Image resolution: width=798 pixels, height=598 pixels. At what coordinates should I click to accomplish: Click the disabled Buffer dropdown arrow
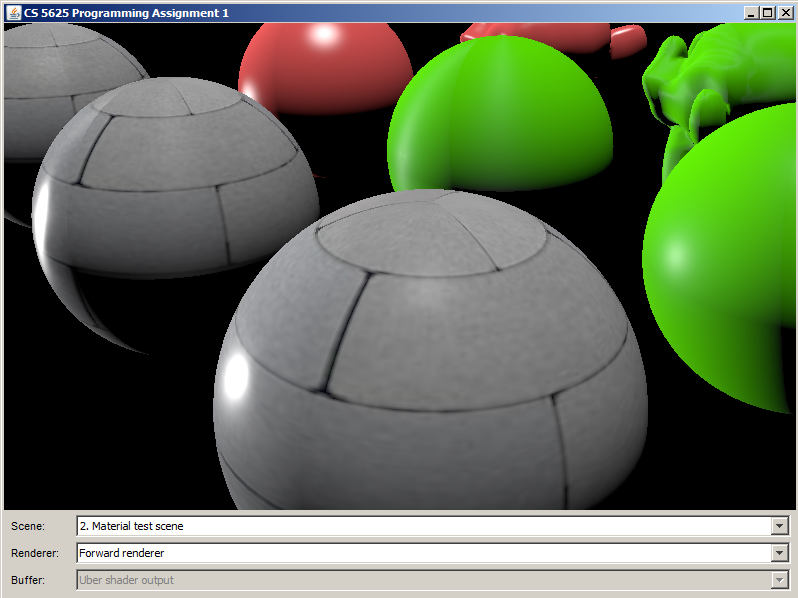[x=780, y=580]
